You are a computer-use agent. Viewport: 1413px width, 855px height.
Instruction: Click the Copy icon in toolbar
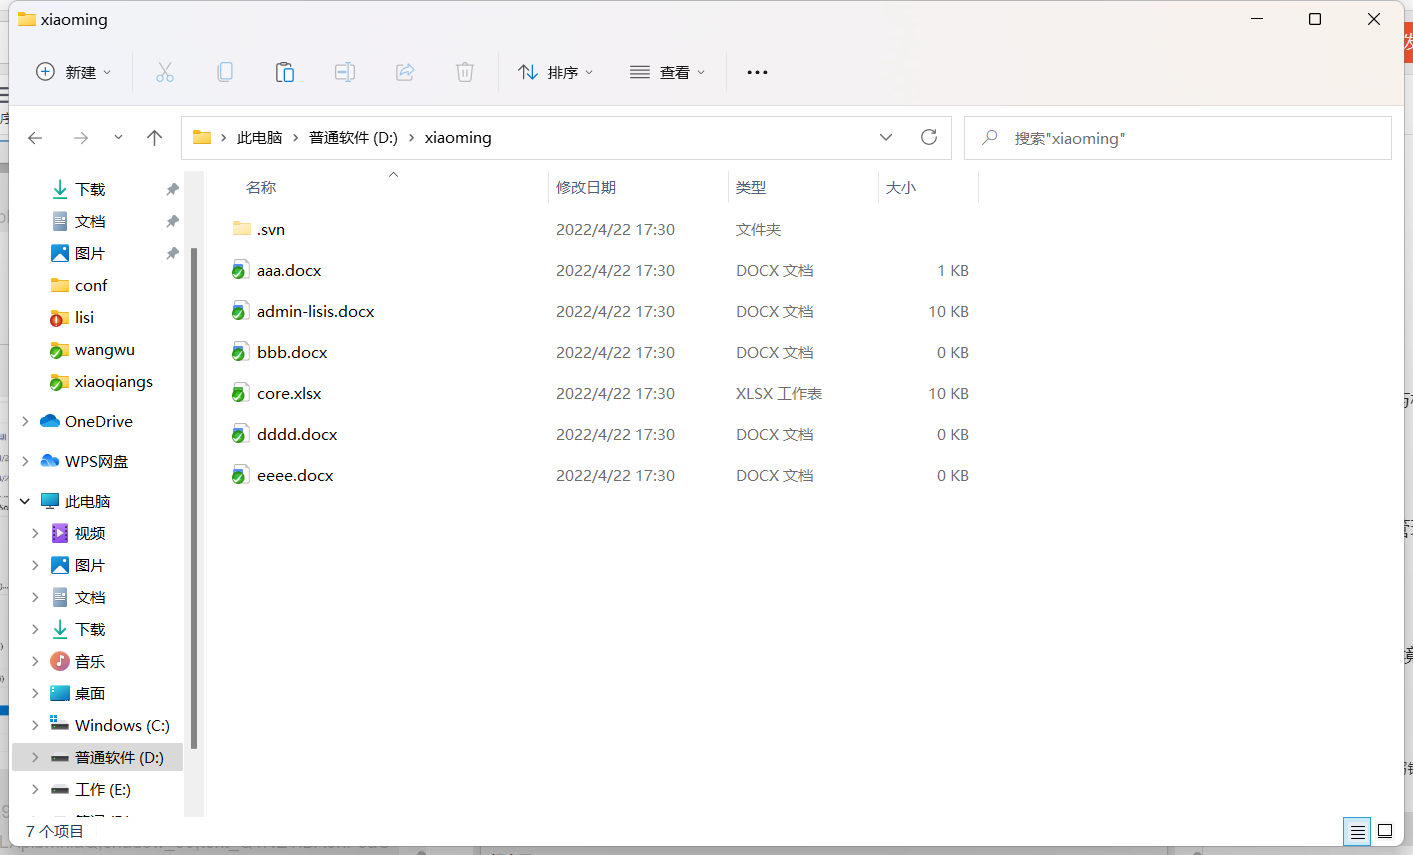[x=225, y=72]
